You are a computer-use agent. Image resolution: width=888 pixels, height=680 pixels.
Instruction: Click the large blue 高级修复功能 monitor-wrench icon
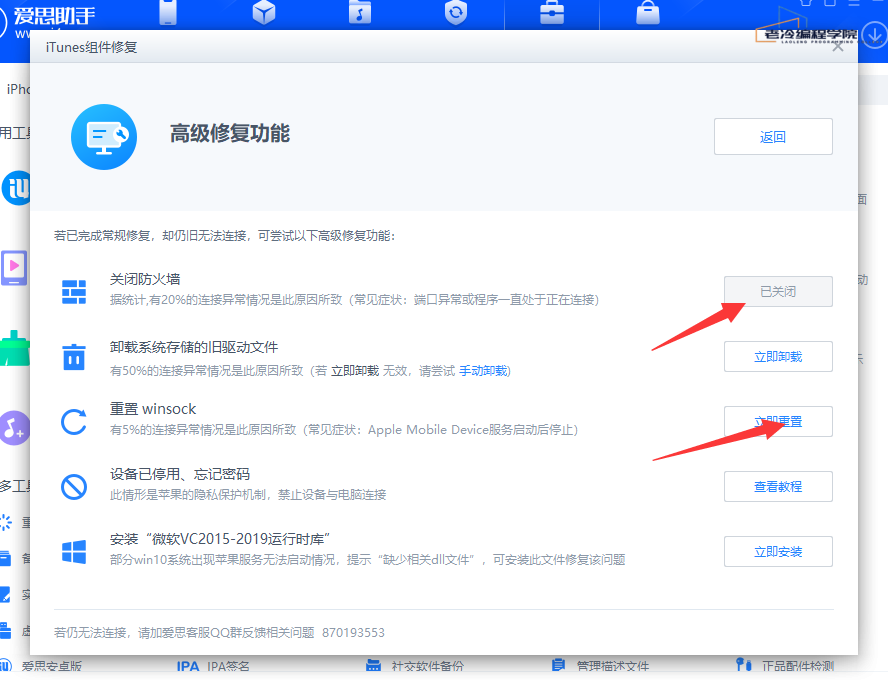click(x=104, y=136)
